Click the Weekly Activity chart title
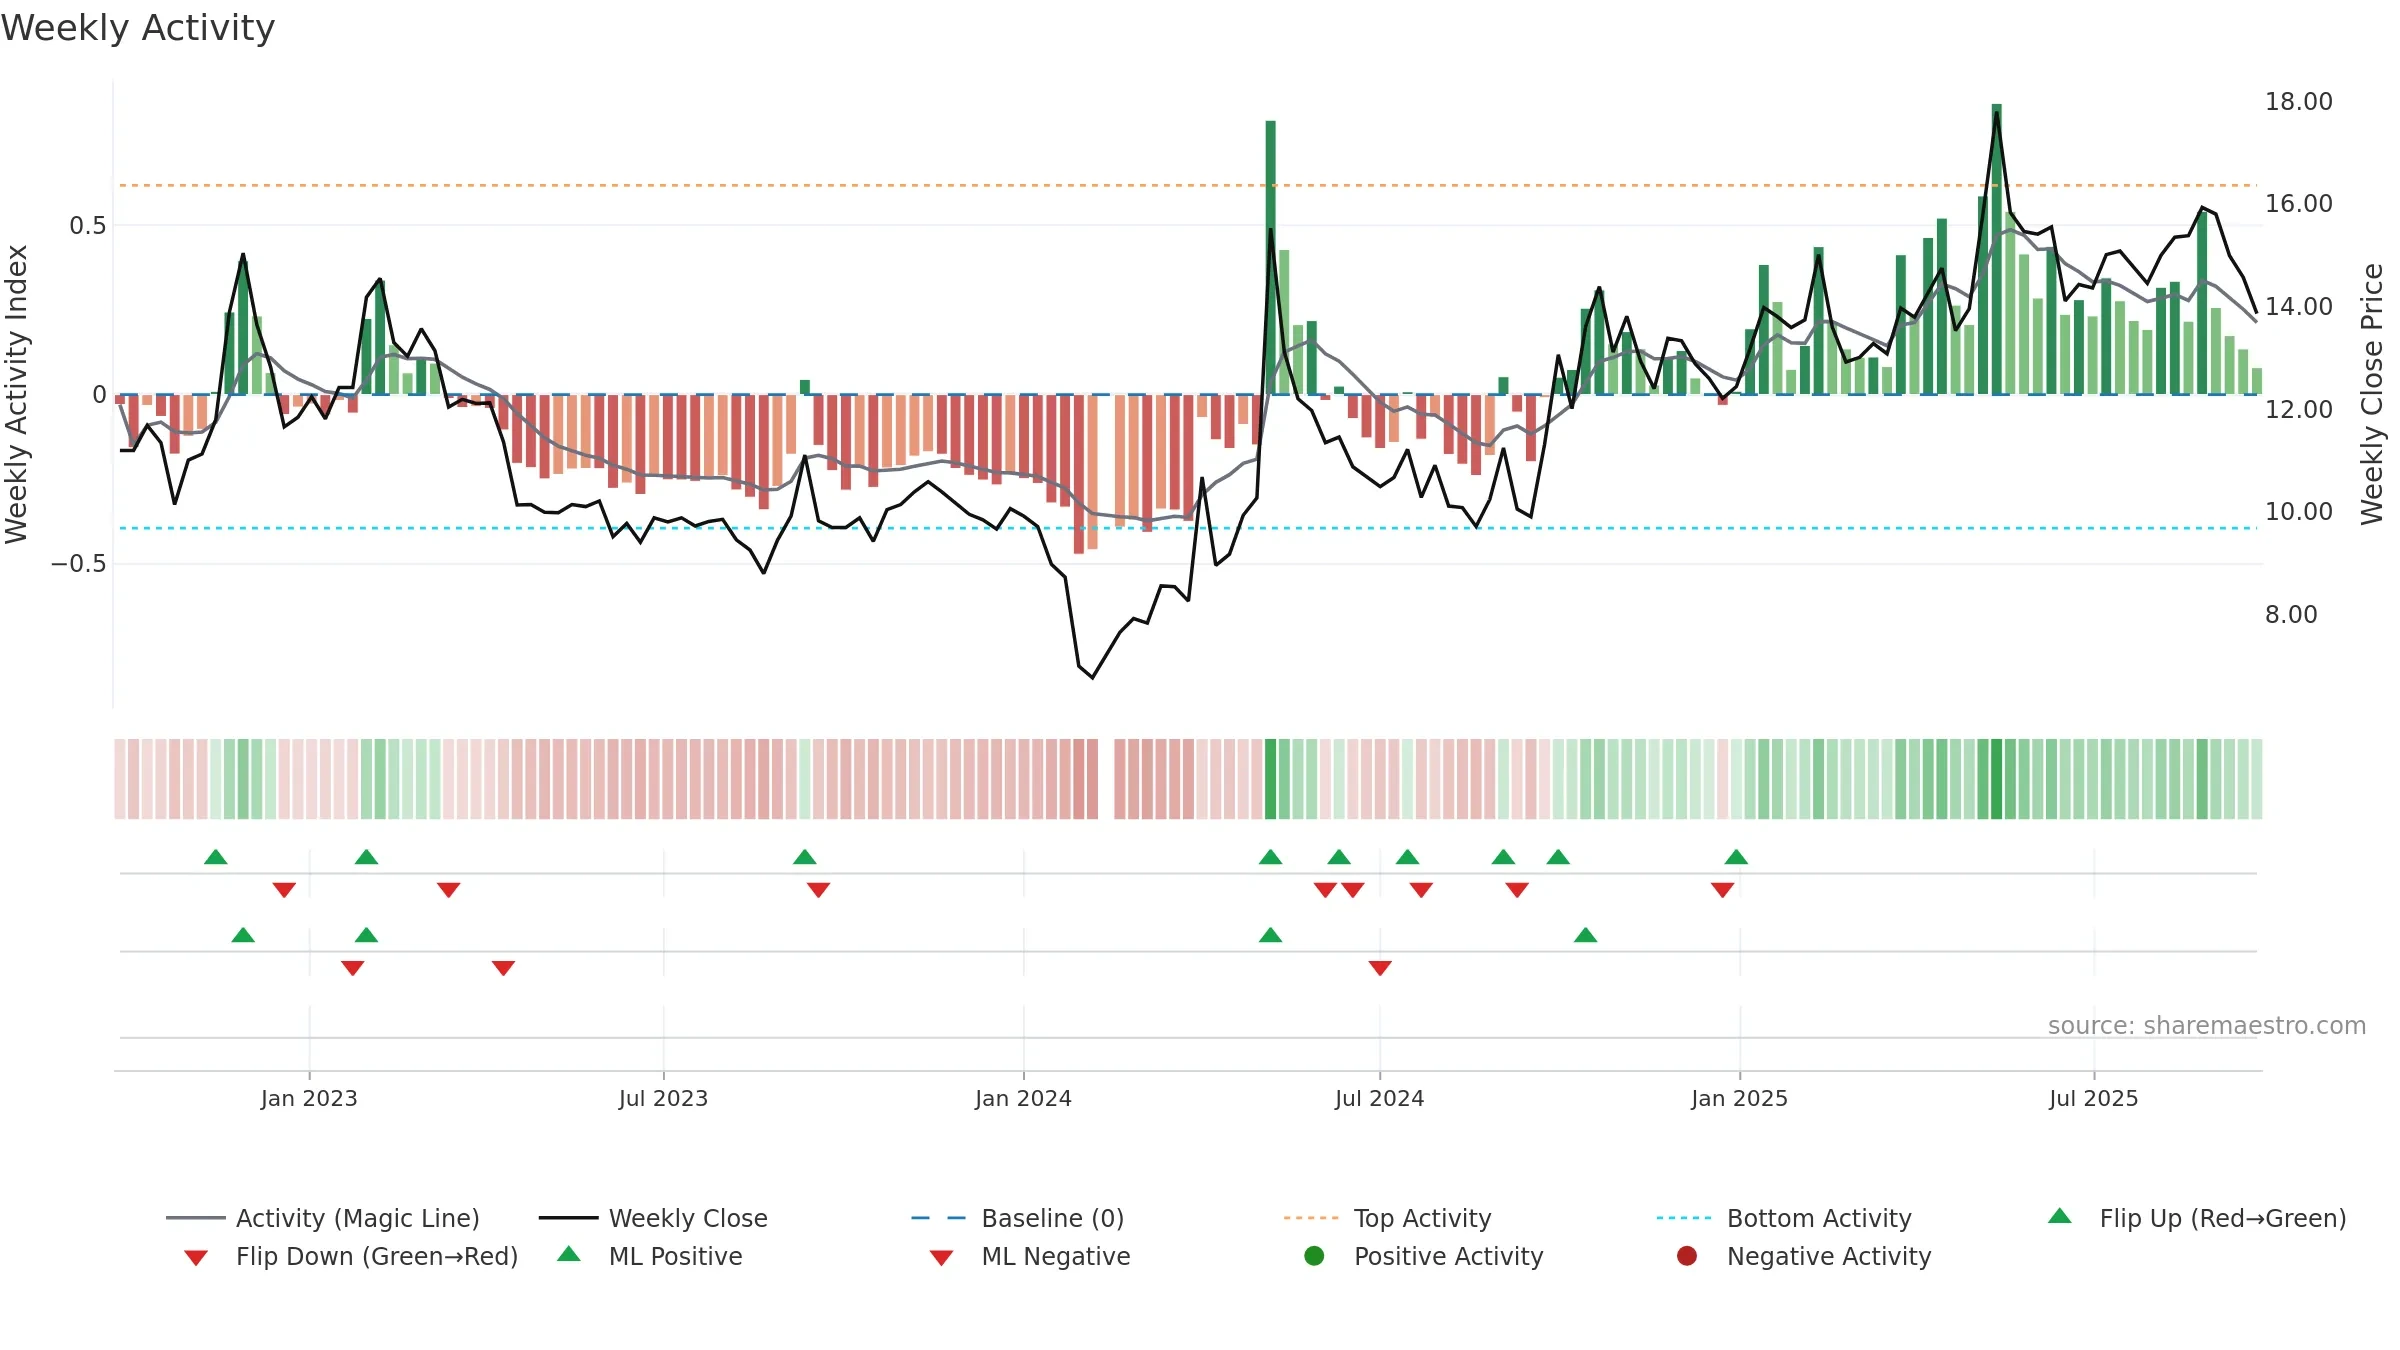Screen dimensions: 2400x1350 click(x=138, y=28)
